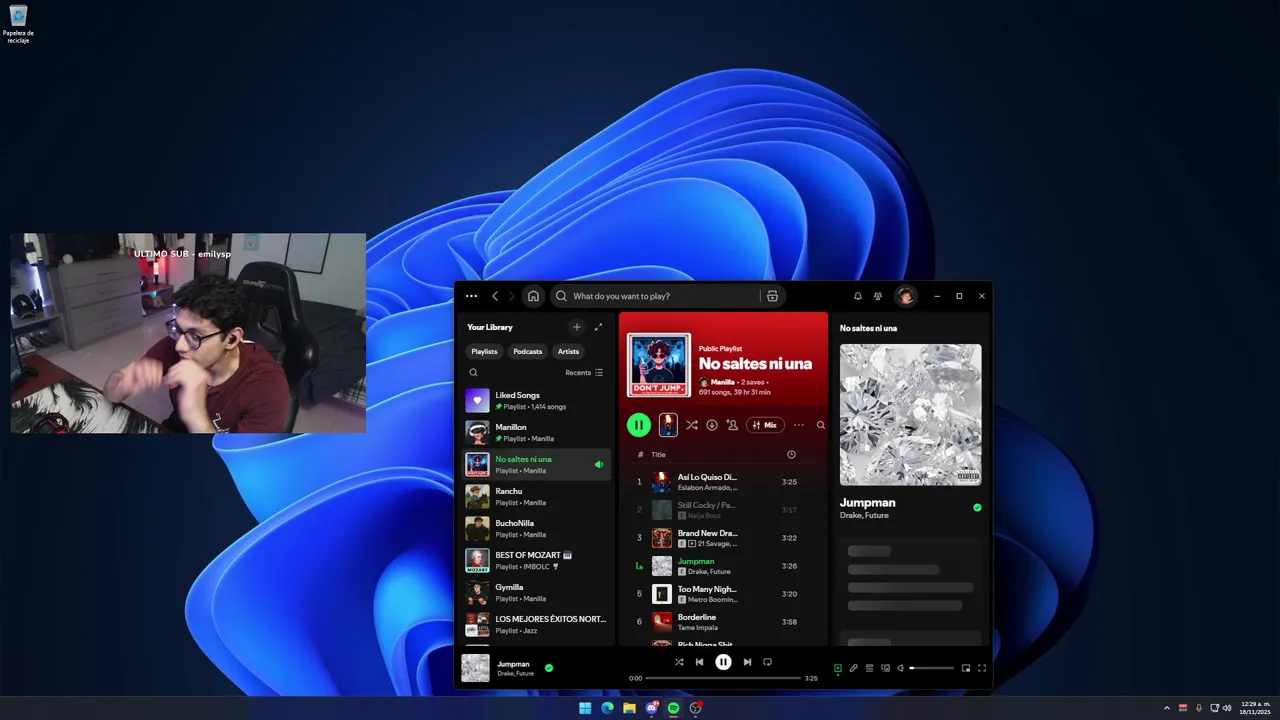Viewport: 1280px width, 720px height.
Task: Create a new playlist with plus icon
Action: [x=576, y=327]
